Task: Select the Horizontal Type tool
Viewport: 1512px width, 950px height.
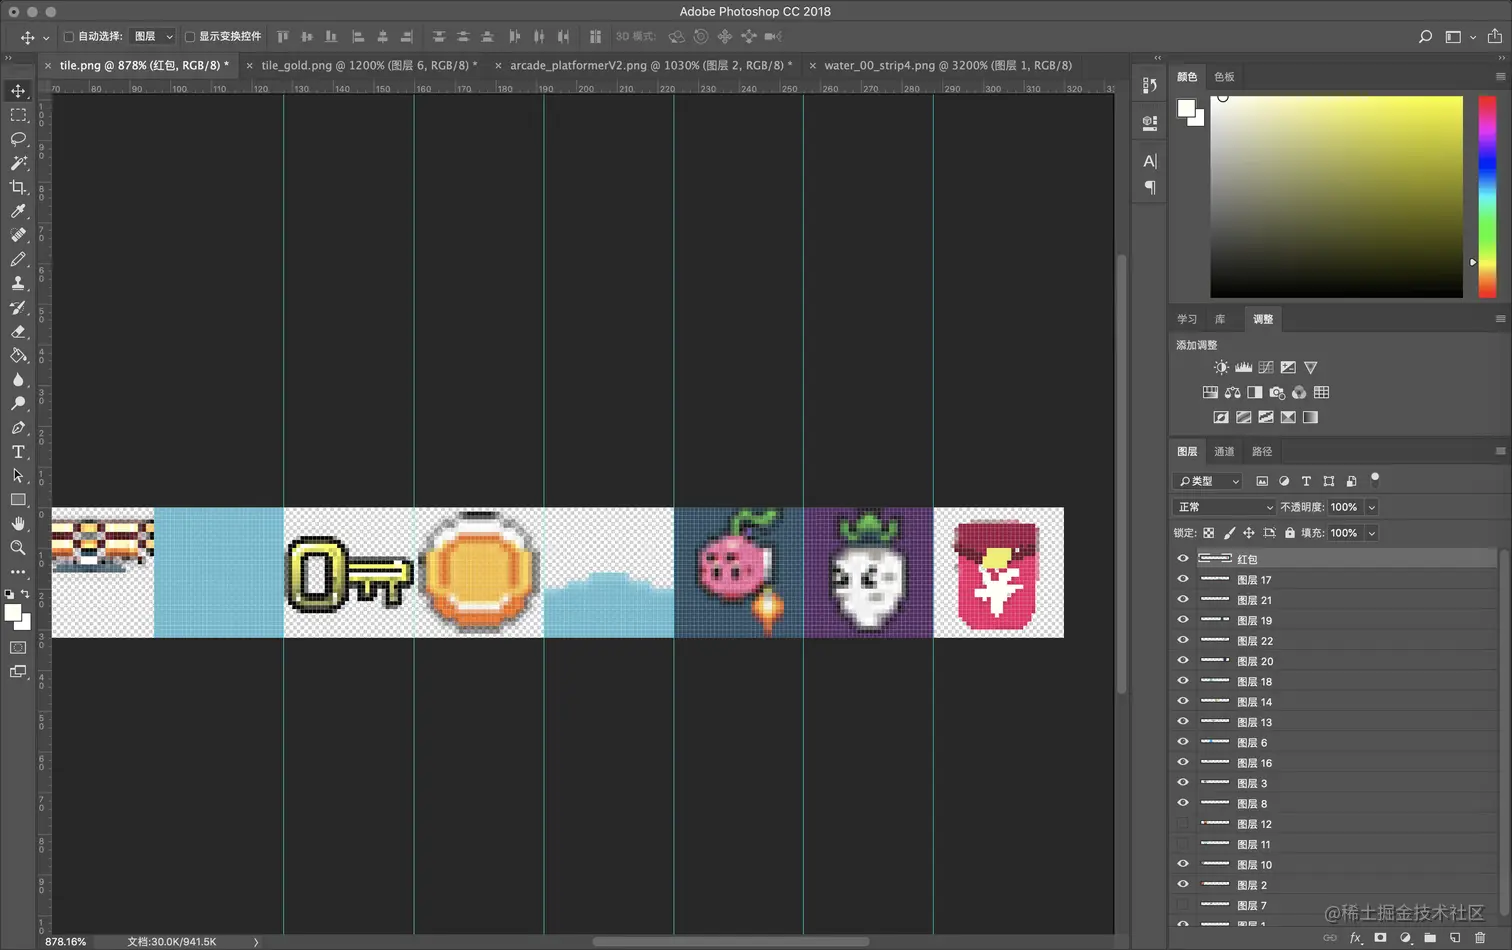Action: click(18, 451)
